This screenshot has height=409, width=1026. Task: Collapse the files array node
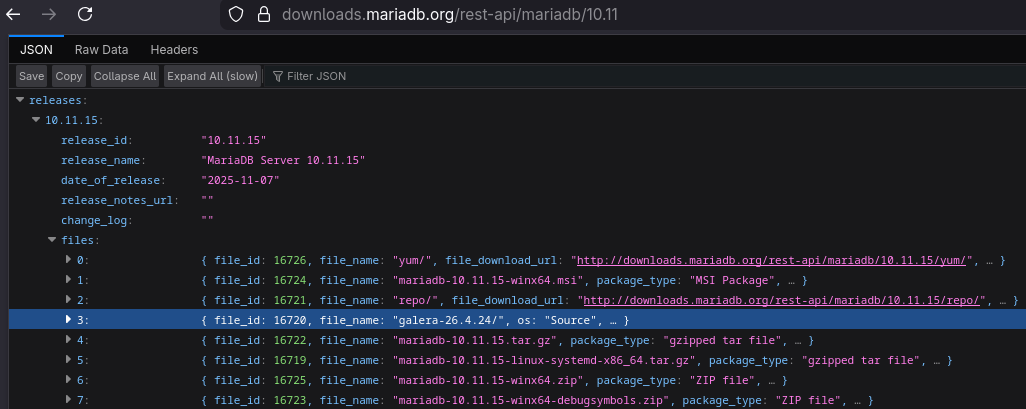53,240
